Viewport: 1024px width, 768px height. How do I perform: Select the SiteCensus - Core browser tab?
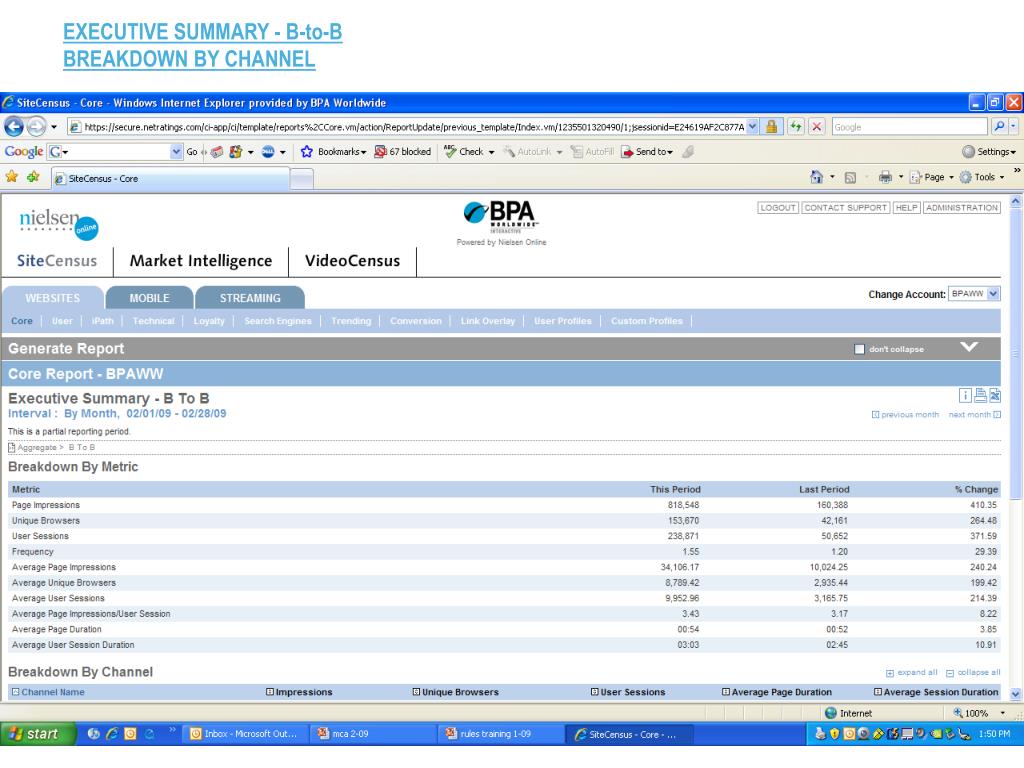coord(171,178)
